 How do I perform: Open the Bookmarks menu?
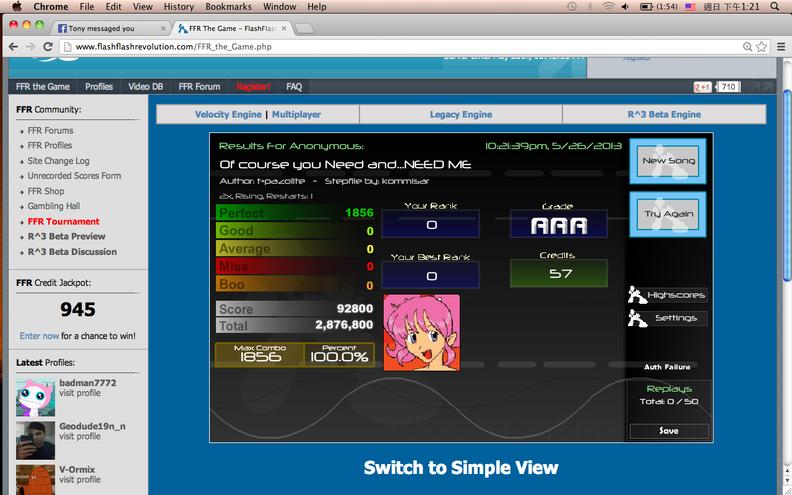[228, 7]
